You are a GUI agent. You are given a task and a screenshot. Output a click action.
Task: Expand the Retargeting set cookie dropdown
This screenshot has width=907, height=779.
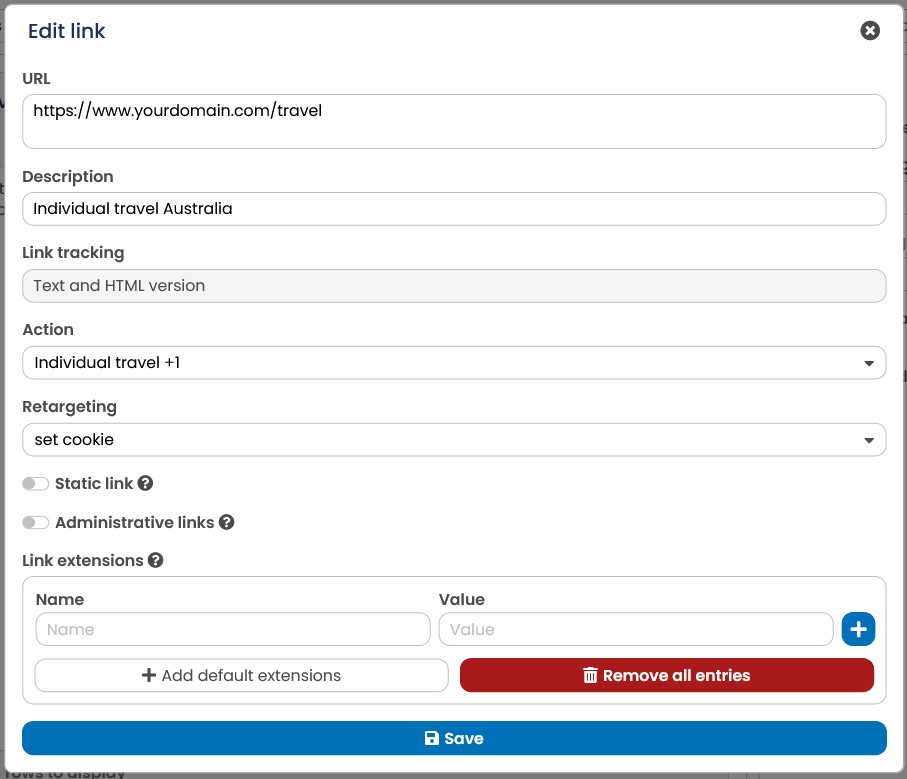coord(454,440)
